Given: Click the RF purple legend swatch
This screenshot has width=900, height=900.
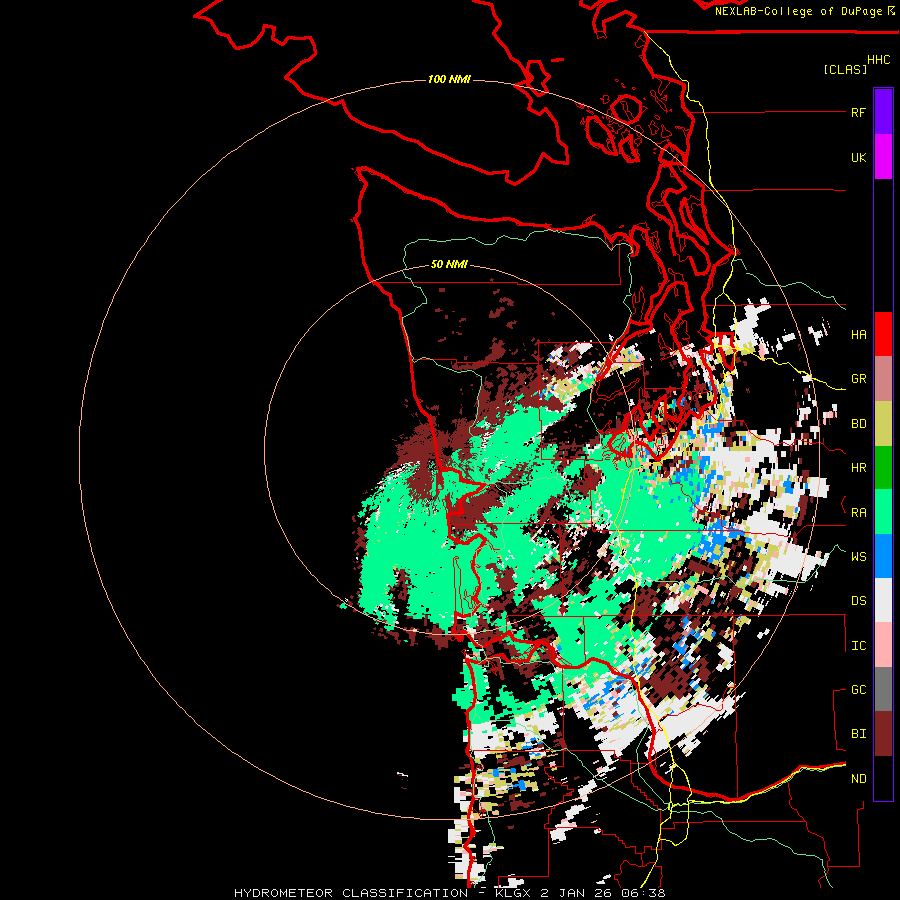Looking at the screenshot, I should (x=883, y=112).
